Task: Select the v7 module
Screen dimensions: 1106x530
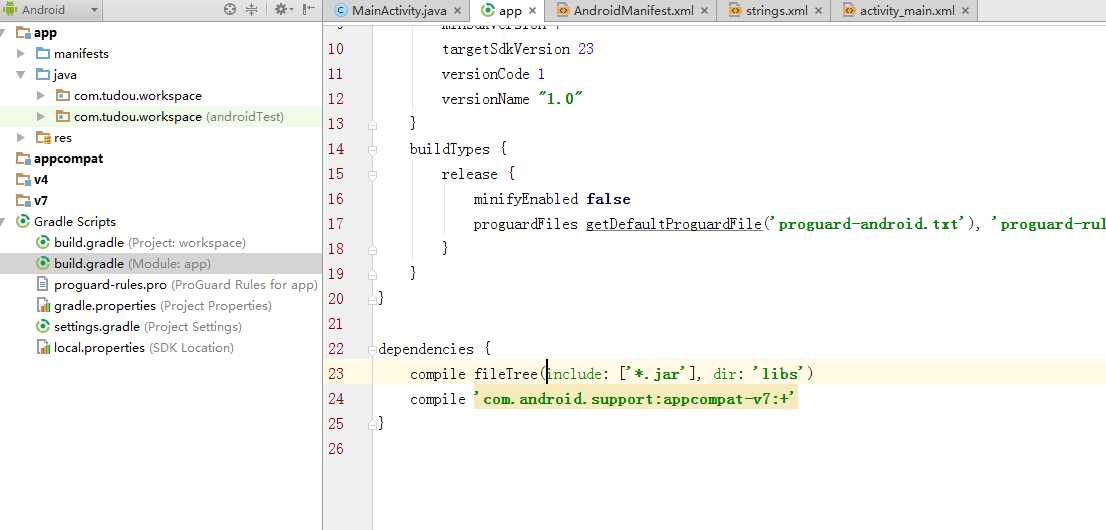Action: pyautogui.click(x=41, y=200)
